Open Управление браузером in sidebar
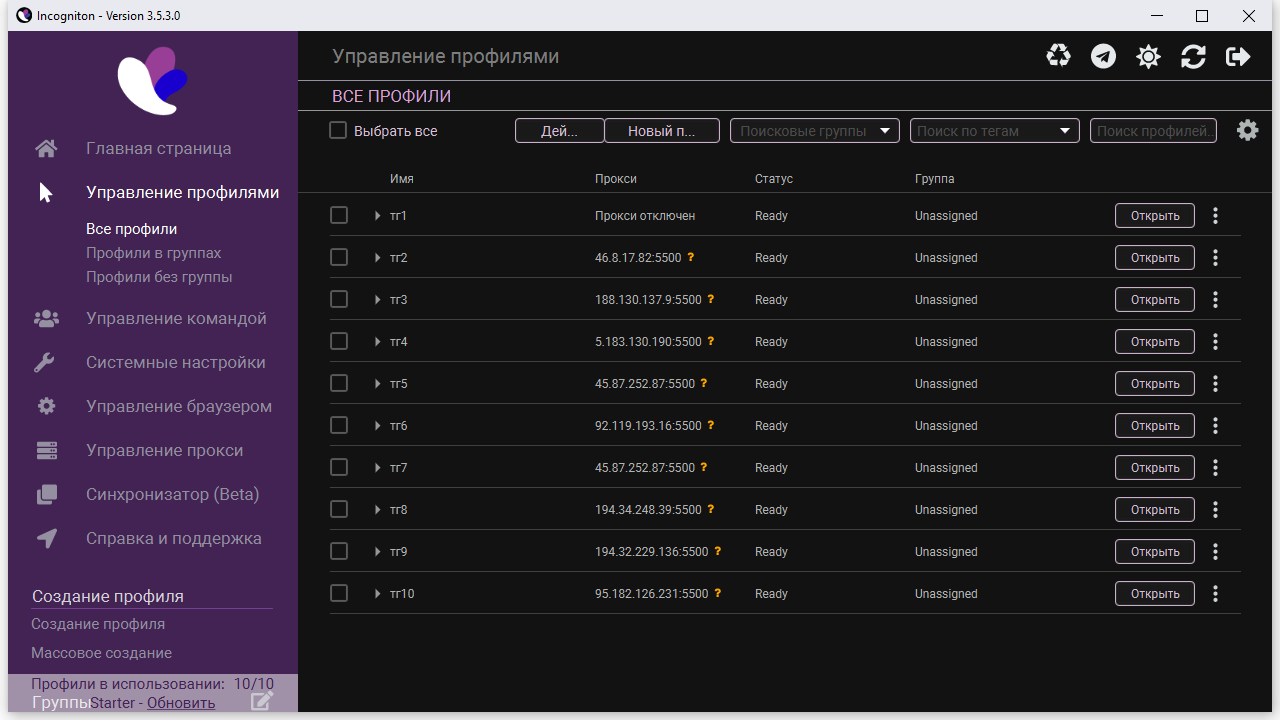This screenshot has height=720, width=1280. point(179,406)
